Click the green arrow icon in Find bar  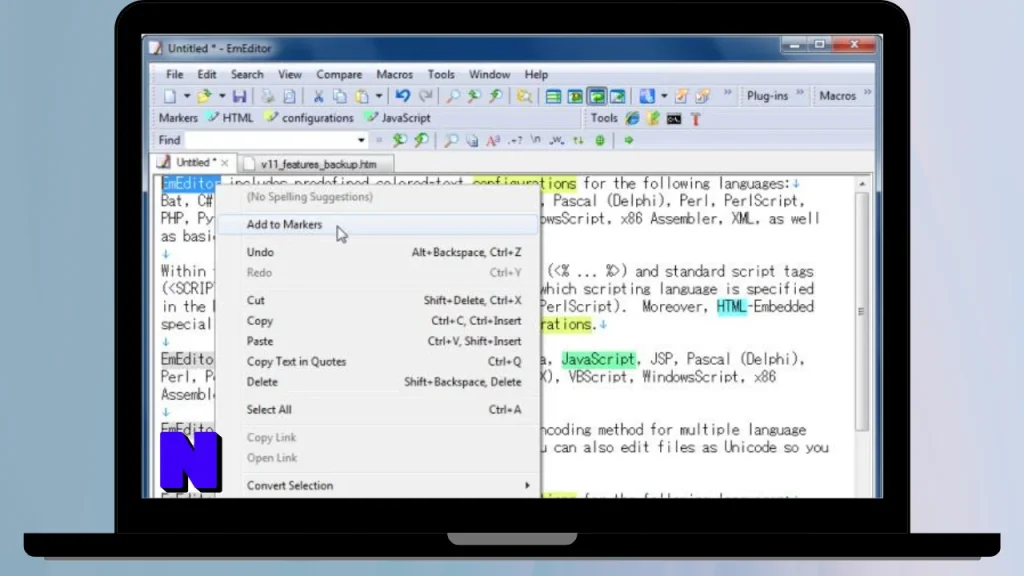[x=629, y=140]
